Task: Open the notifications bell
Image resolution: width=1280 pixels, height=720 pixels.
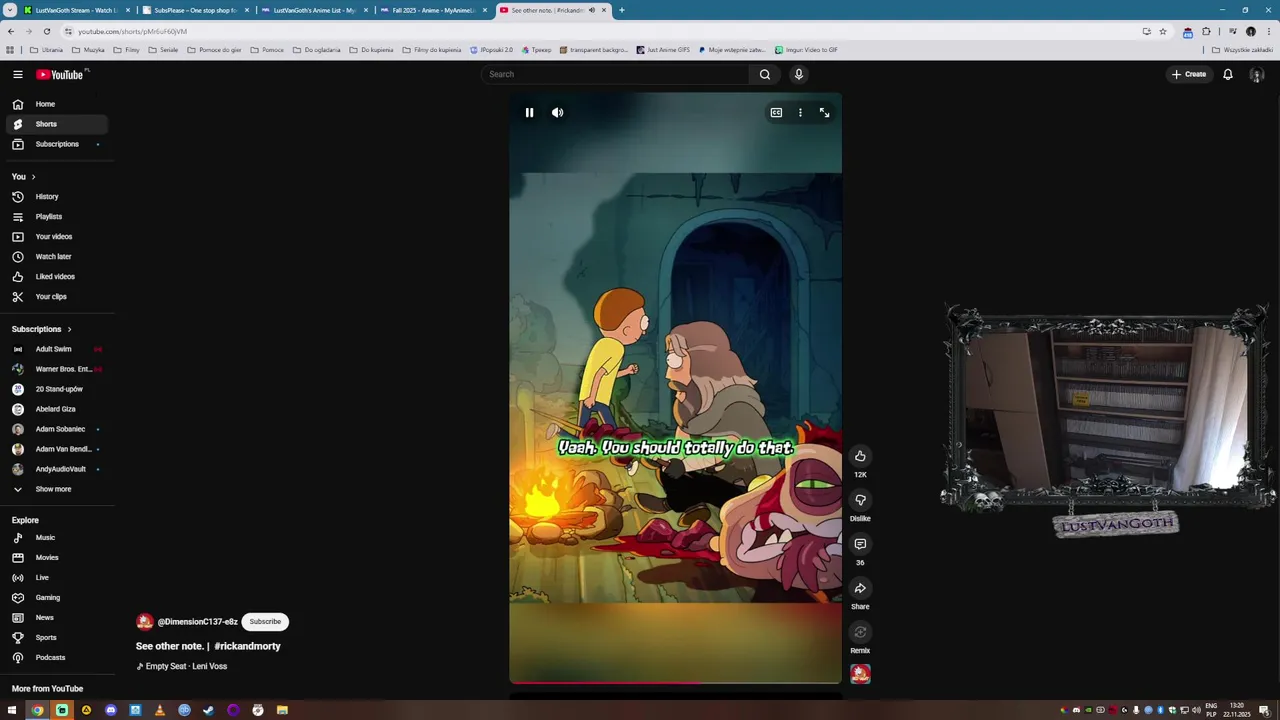Action: click(1227, 74)
